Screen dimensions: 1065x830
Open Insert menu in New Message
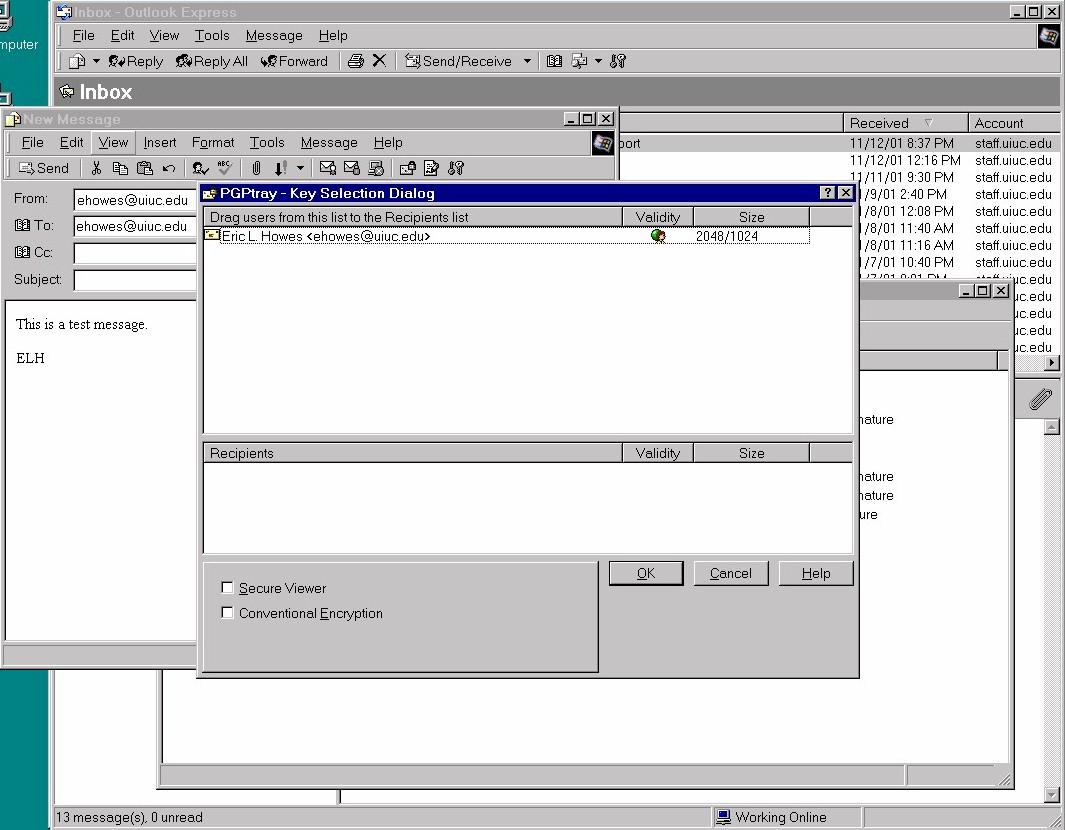click(160, 143)
